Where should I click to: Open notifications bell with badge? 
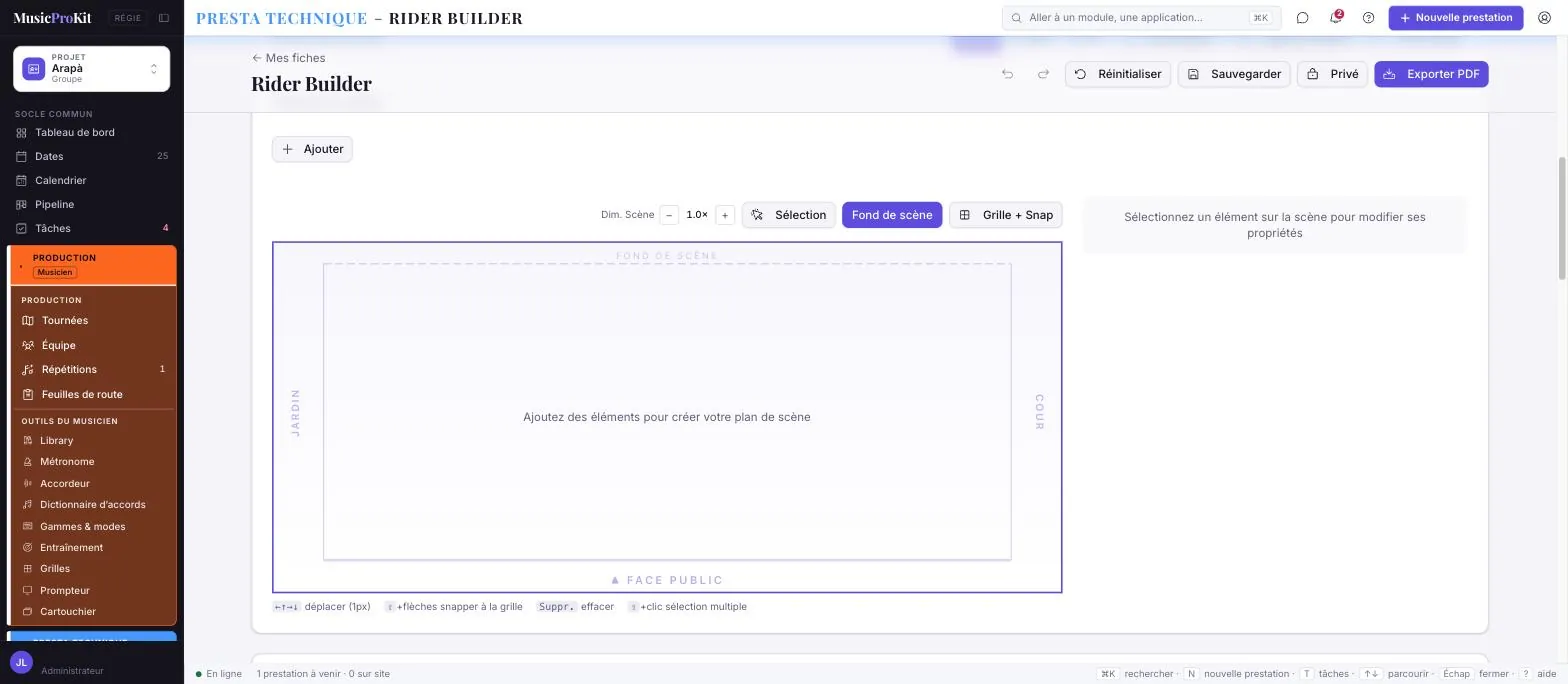[1336, 18]
